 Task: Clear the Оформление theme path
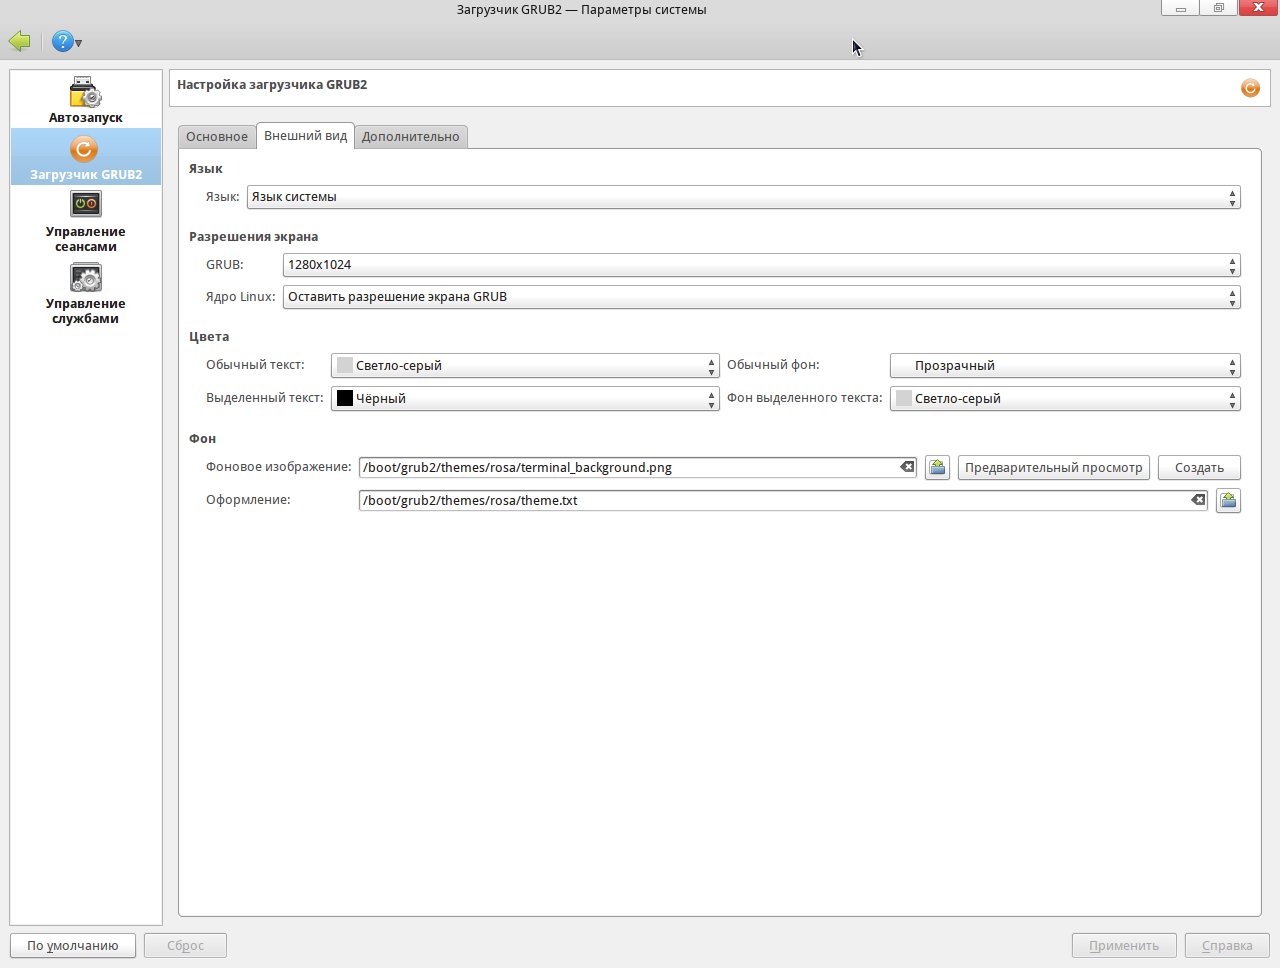click(1198, 500)
